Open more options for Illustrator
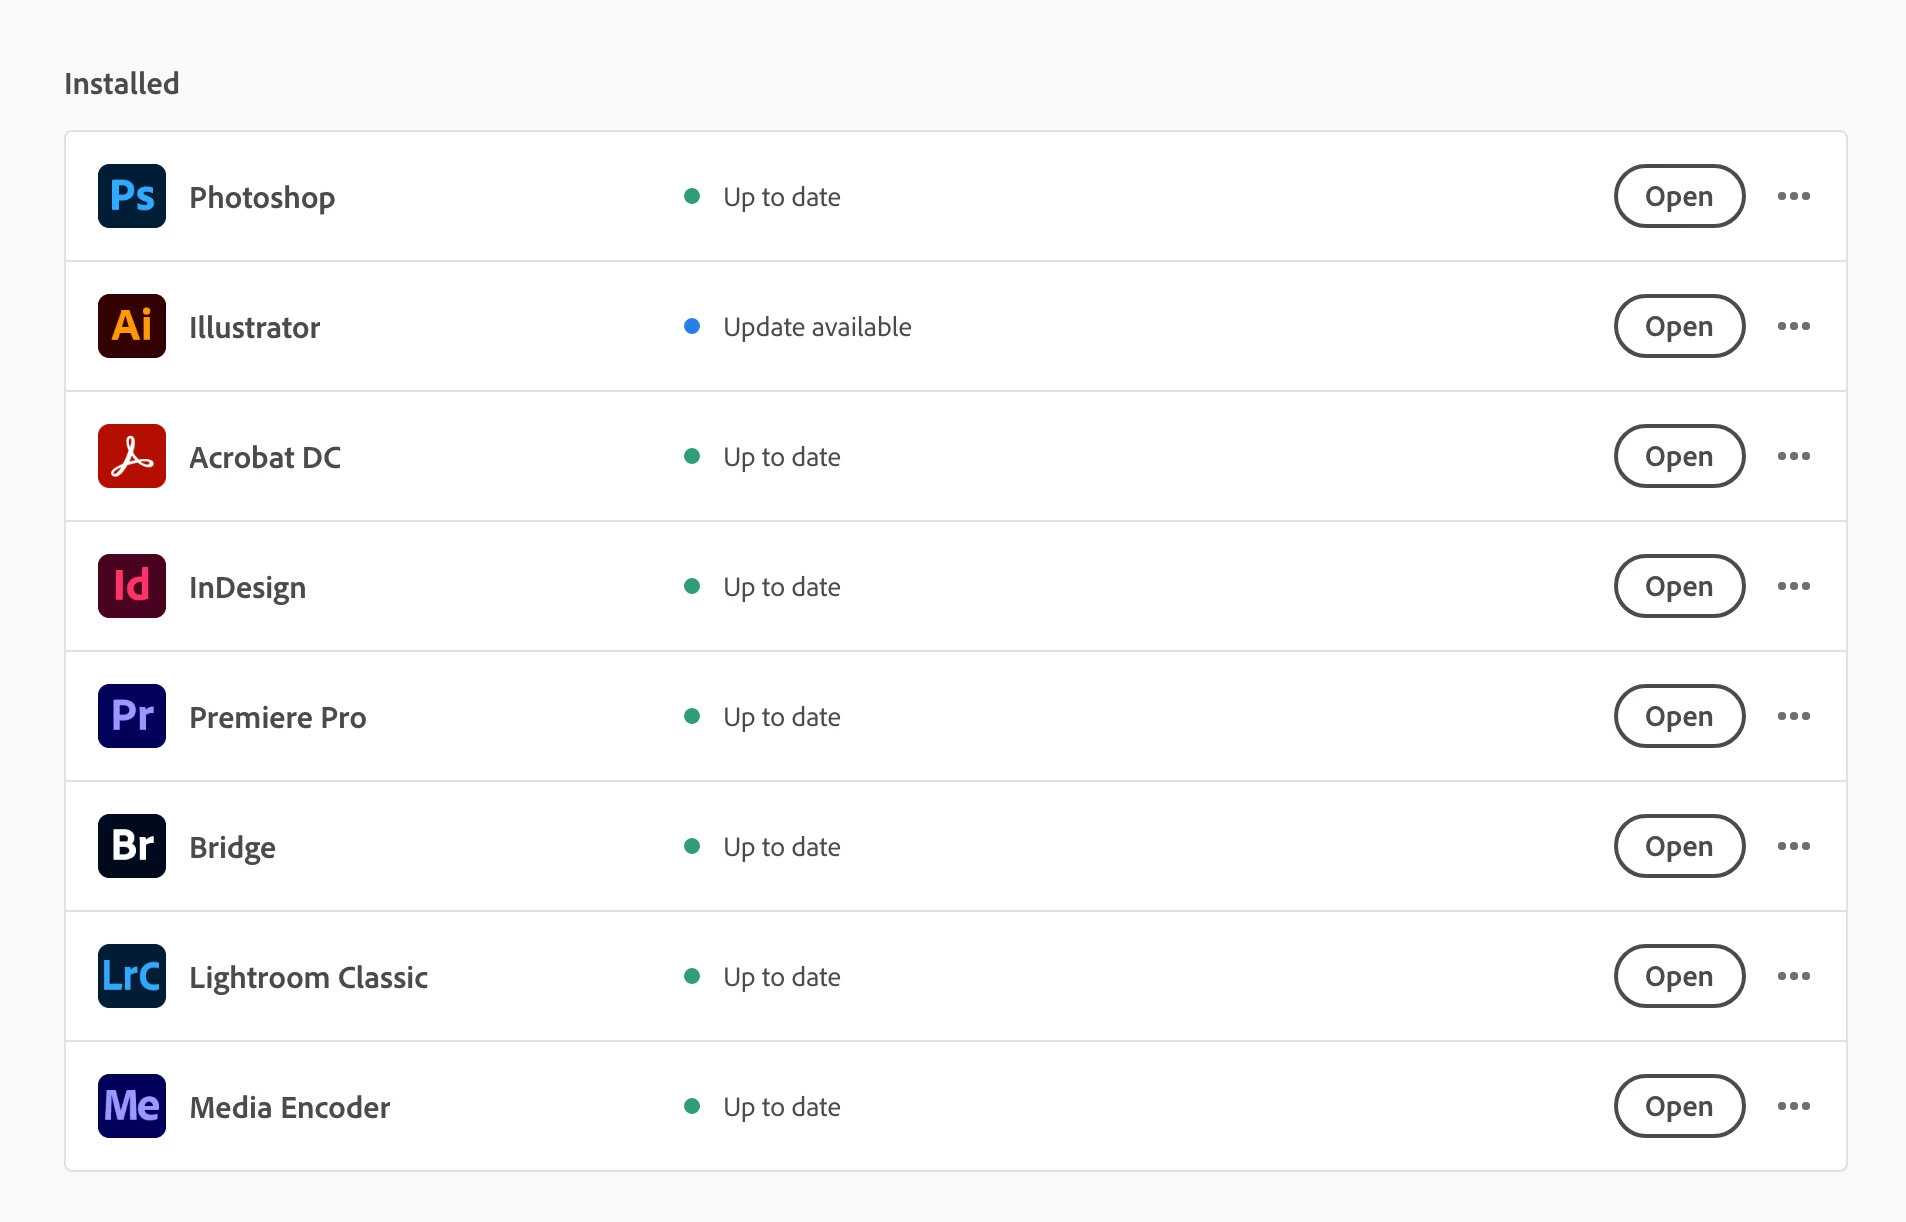Screen dimensions: 1906x1222 pyautogui.click(x=1794, y=326)
